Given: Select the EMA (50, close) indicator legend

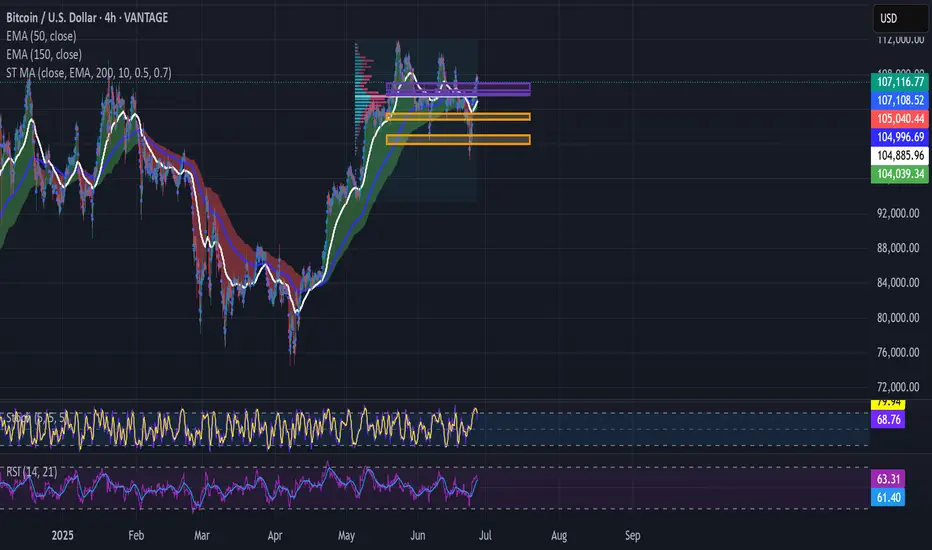Looking at the screenshot, I should [x=41, y=36].
